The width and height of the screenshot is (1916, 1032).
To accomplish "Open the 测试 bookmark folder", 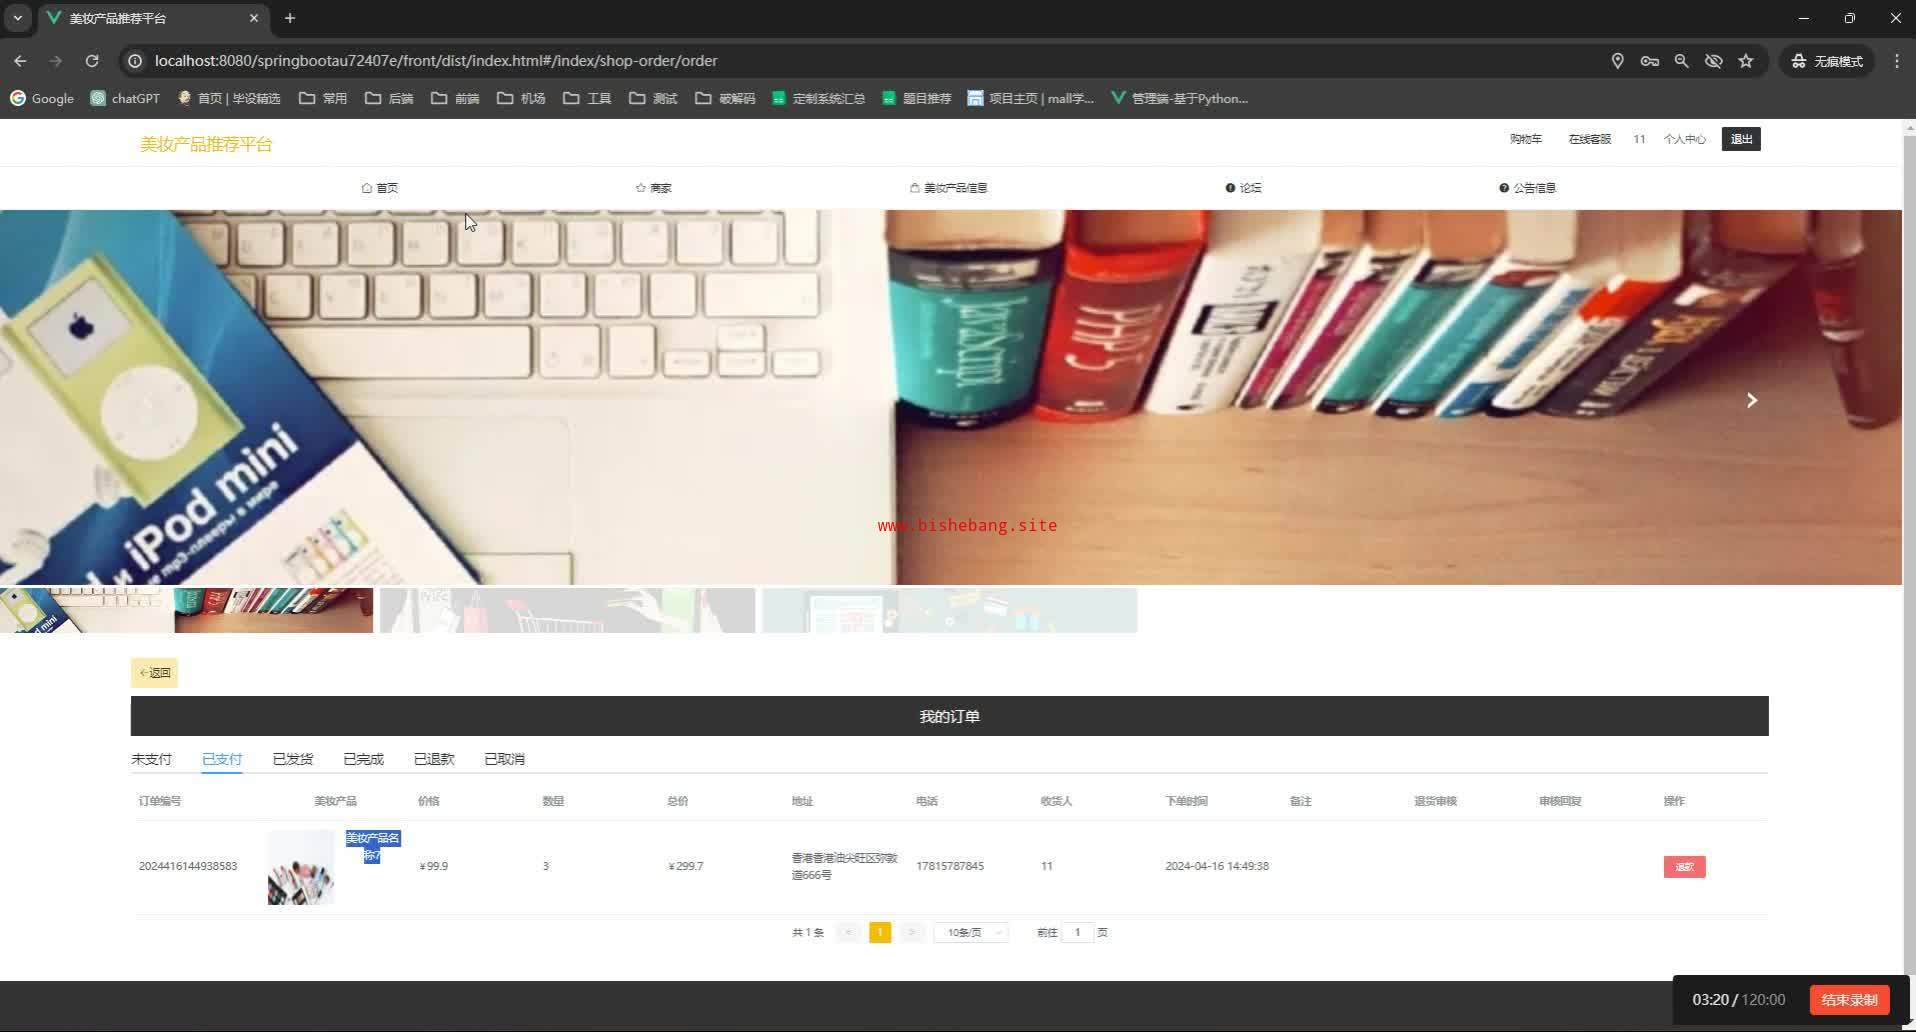I will (x=653, y=98).
